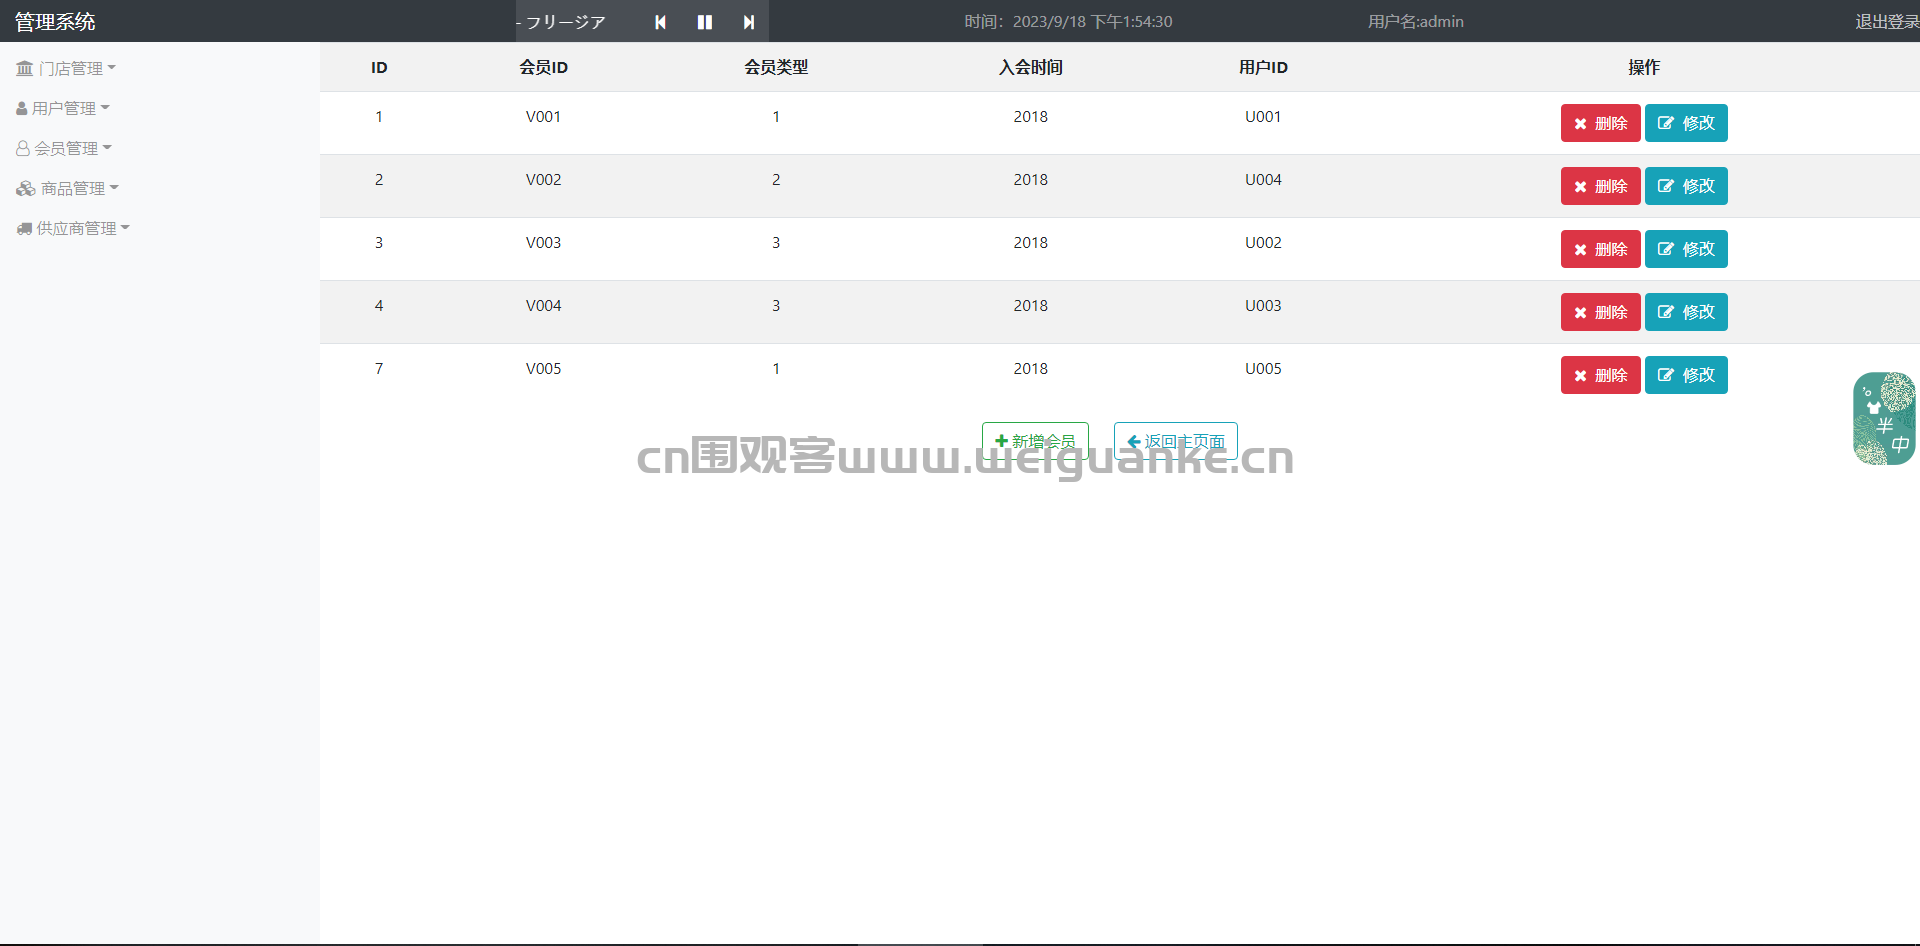The width and height of the screenshot is (1920, 946).
Task: Click 返回主页面 to return home
Action: (1176, 441)
